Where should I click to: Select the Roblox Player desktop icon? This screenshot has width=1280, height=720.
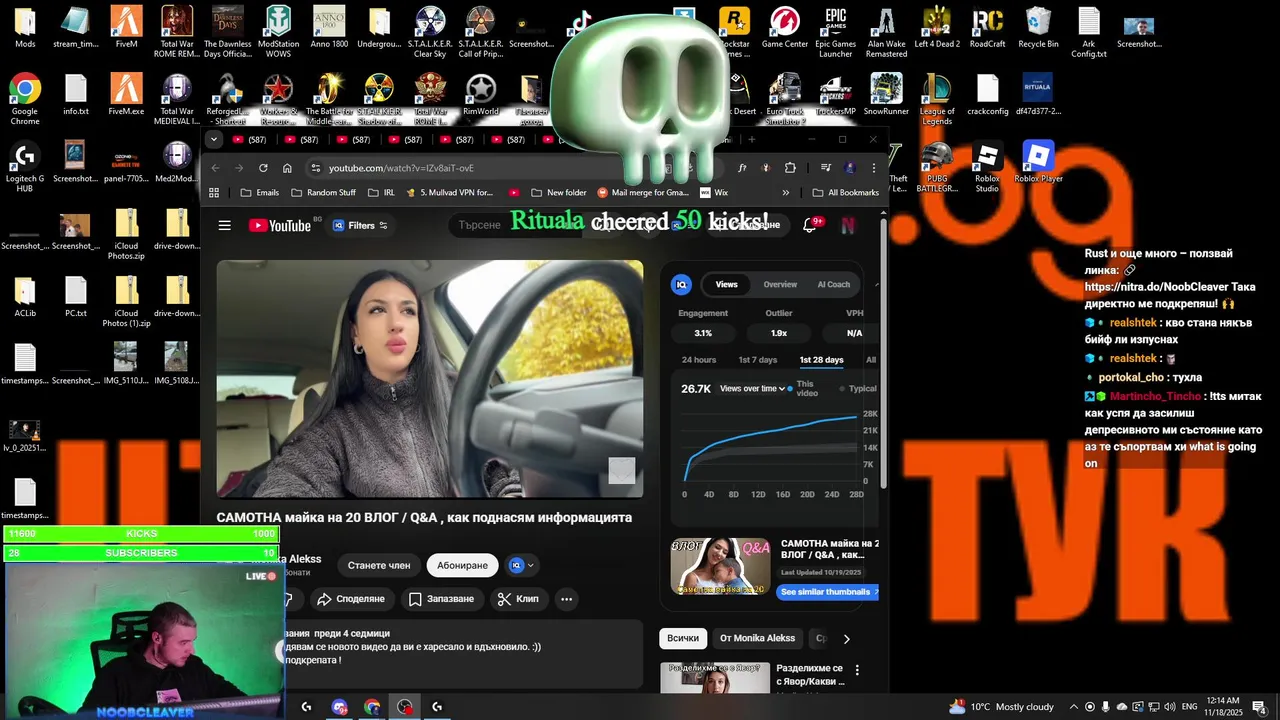pyautogui.click(x=1038, y=161)
